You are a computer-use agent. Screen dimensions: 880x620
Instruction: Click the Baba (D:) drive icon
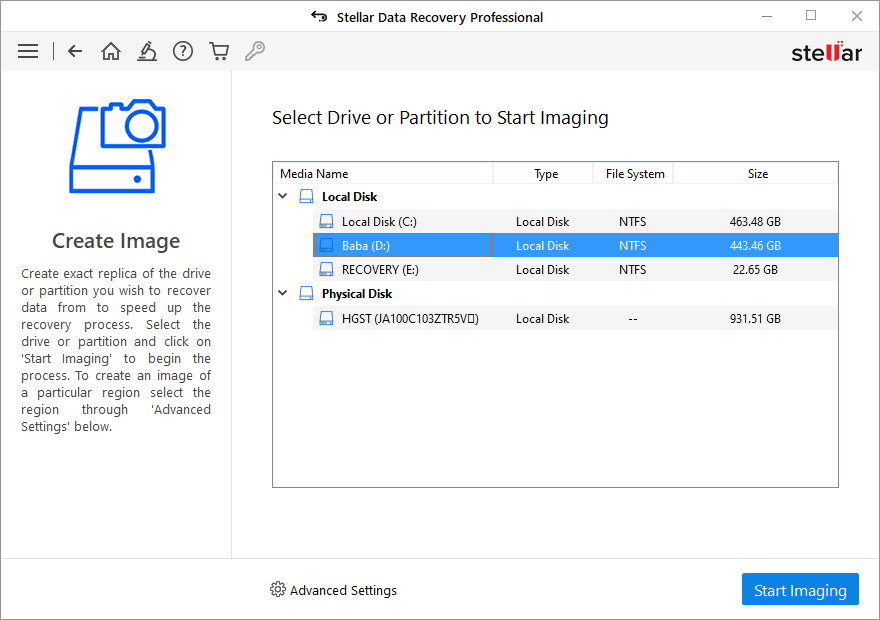326,246
